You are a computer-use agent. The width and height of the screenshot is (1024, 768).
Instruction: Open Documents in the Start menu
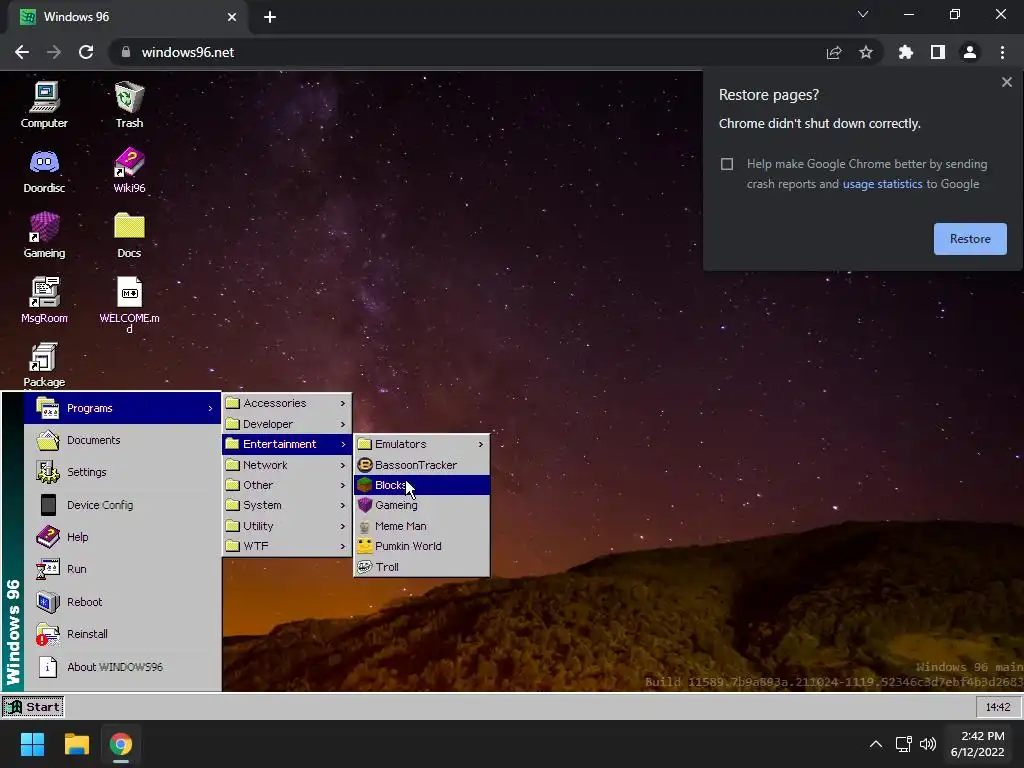point(123,440)
